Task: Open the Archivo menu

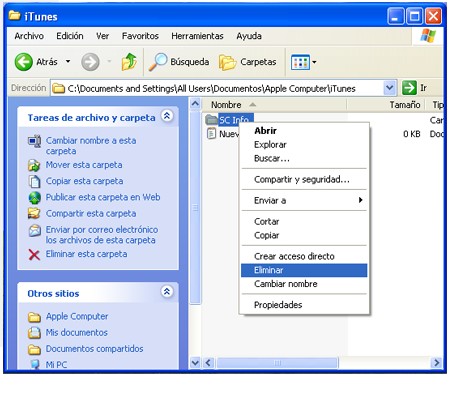Action: [x=29, y=36]
